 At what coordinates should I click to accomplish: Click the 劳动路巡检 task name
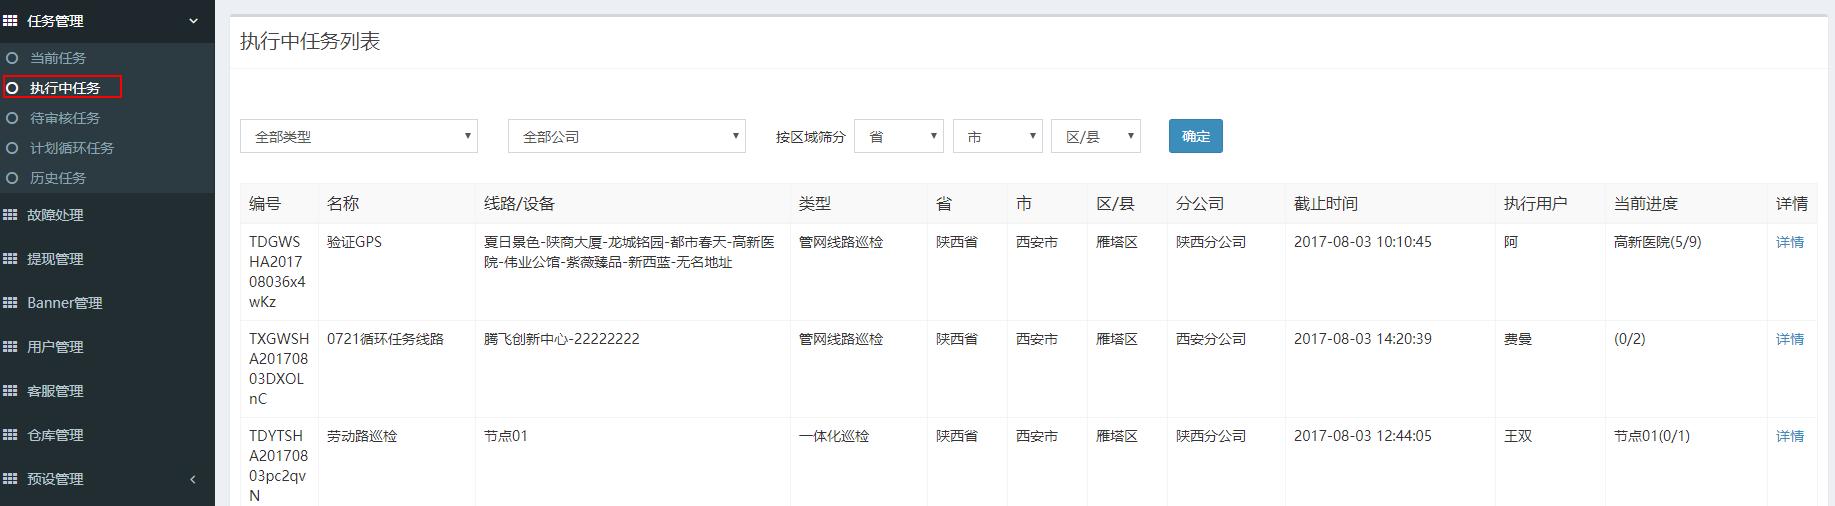(x=362, y=436)
